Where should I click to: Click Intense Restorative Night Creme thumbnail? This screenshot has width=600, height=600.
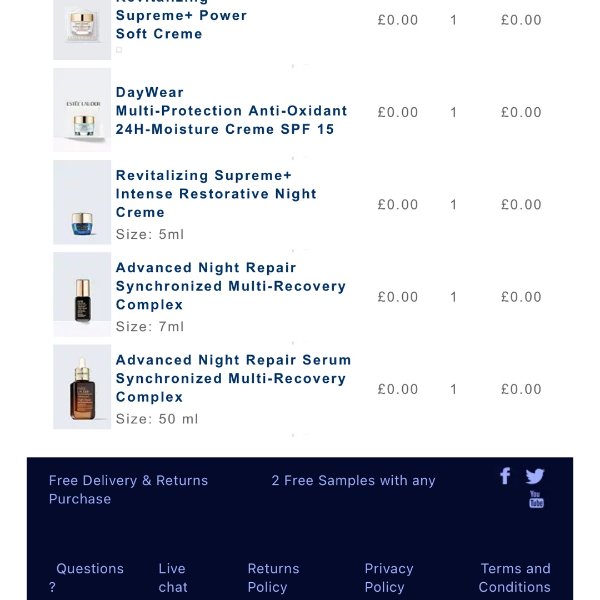pos(82,203)
